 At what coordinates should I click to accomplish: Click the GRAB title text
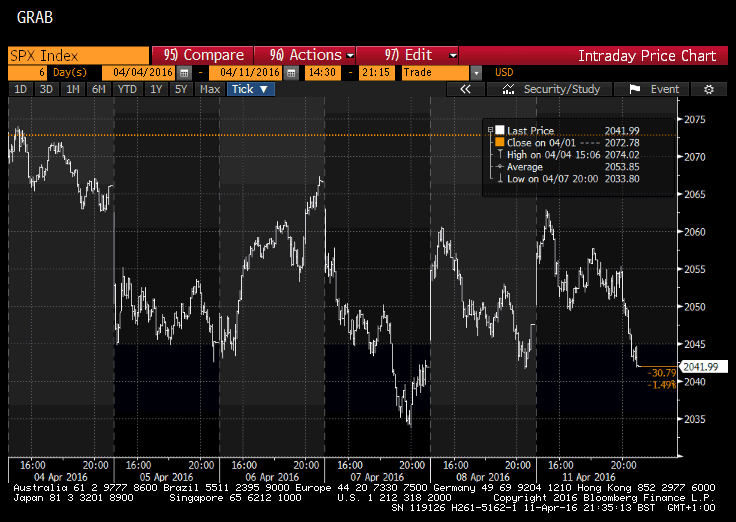tap(35, 17)
